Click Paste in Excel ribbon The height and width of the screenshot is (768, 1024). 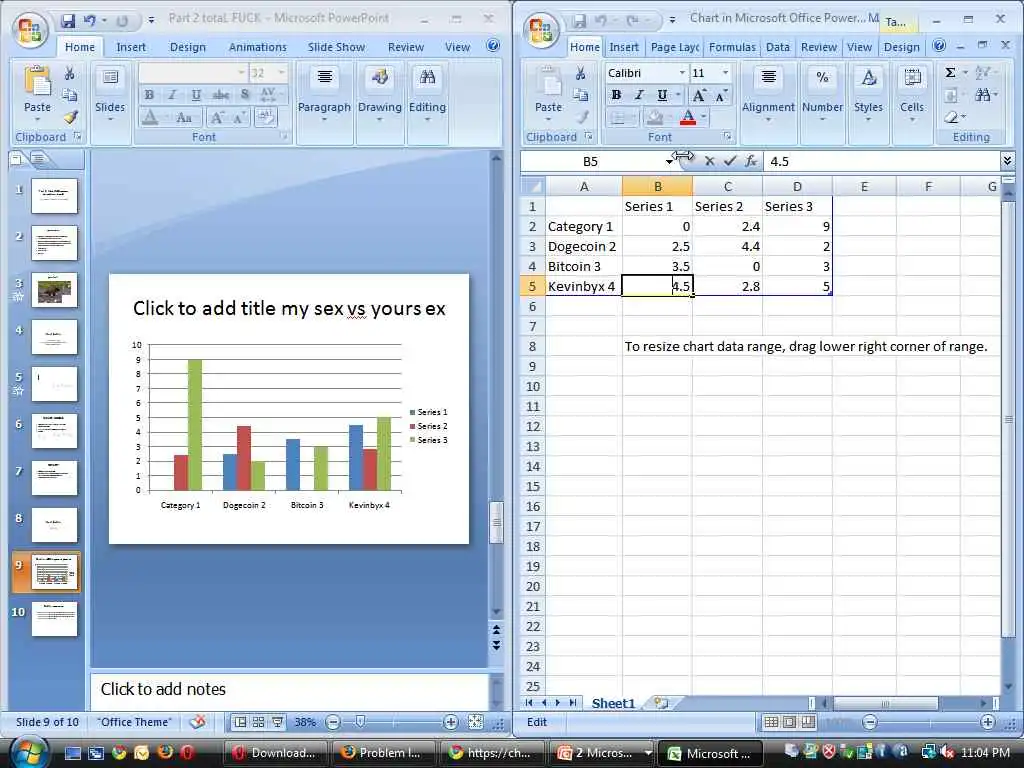coord(548,94)
